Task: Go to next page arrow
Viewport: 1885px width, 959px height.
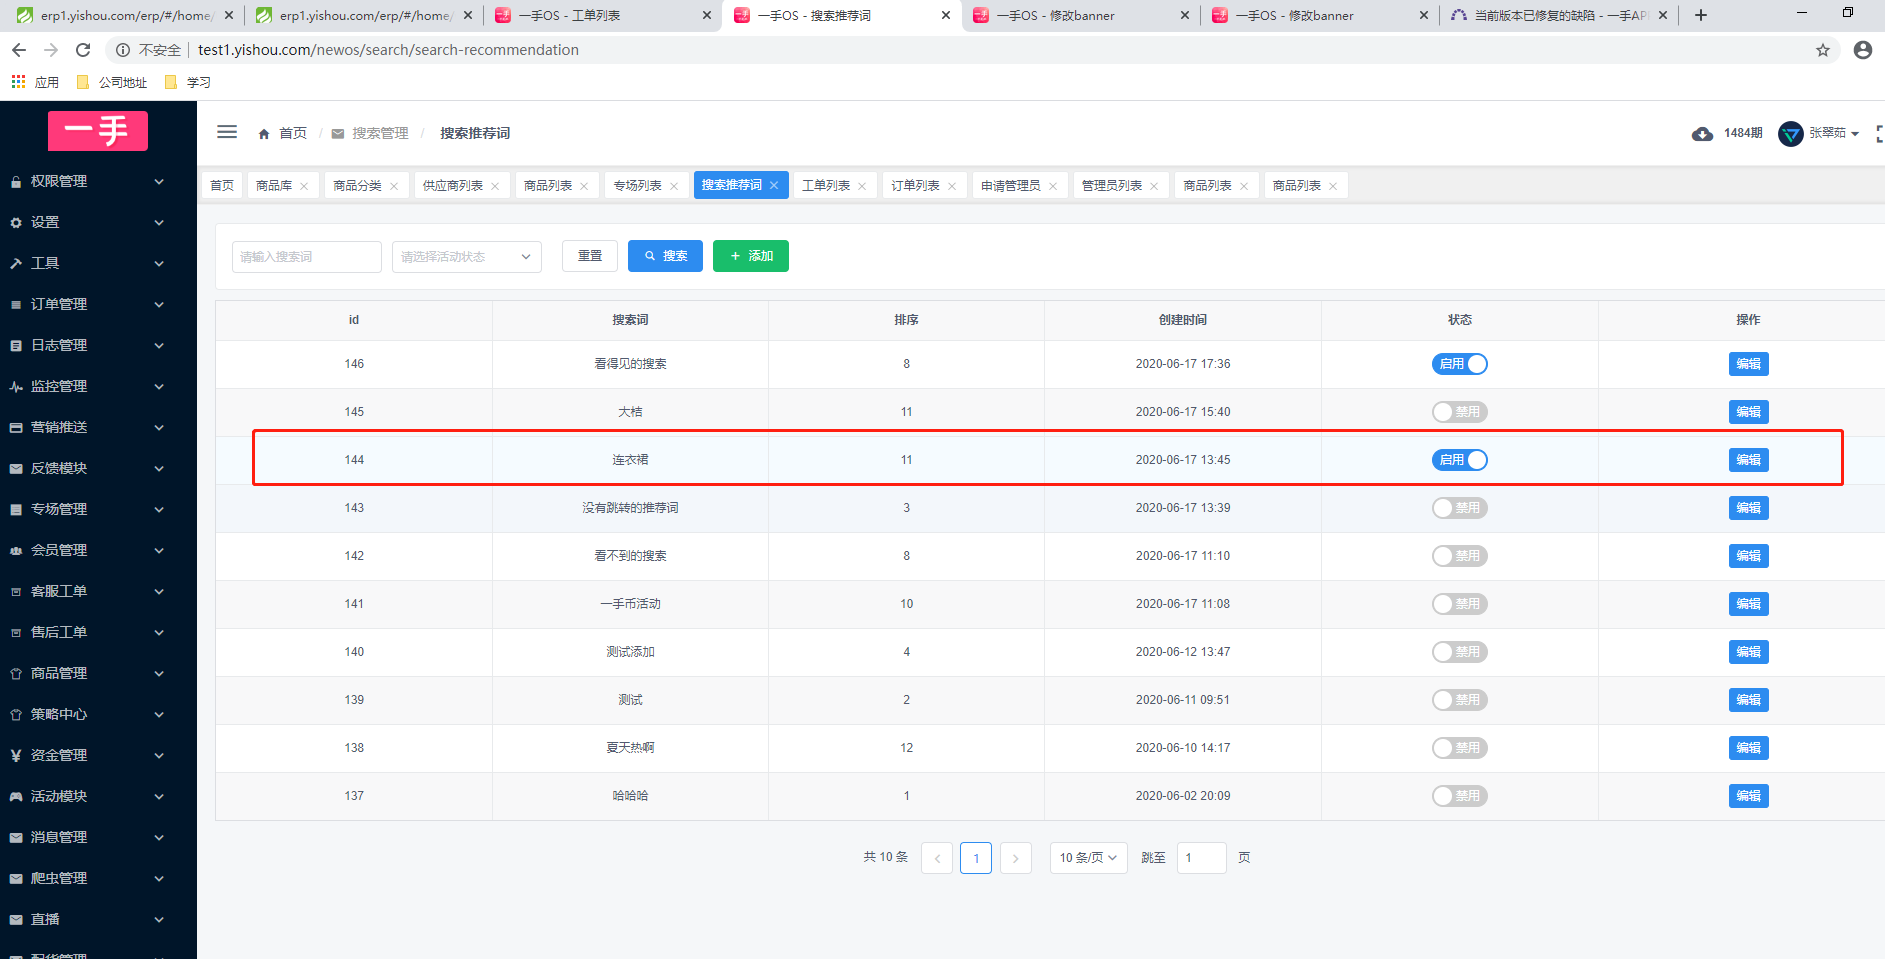Action: (x=1015, y=858)
